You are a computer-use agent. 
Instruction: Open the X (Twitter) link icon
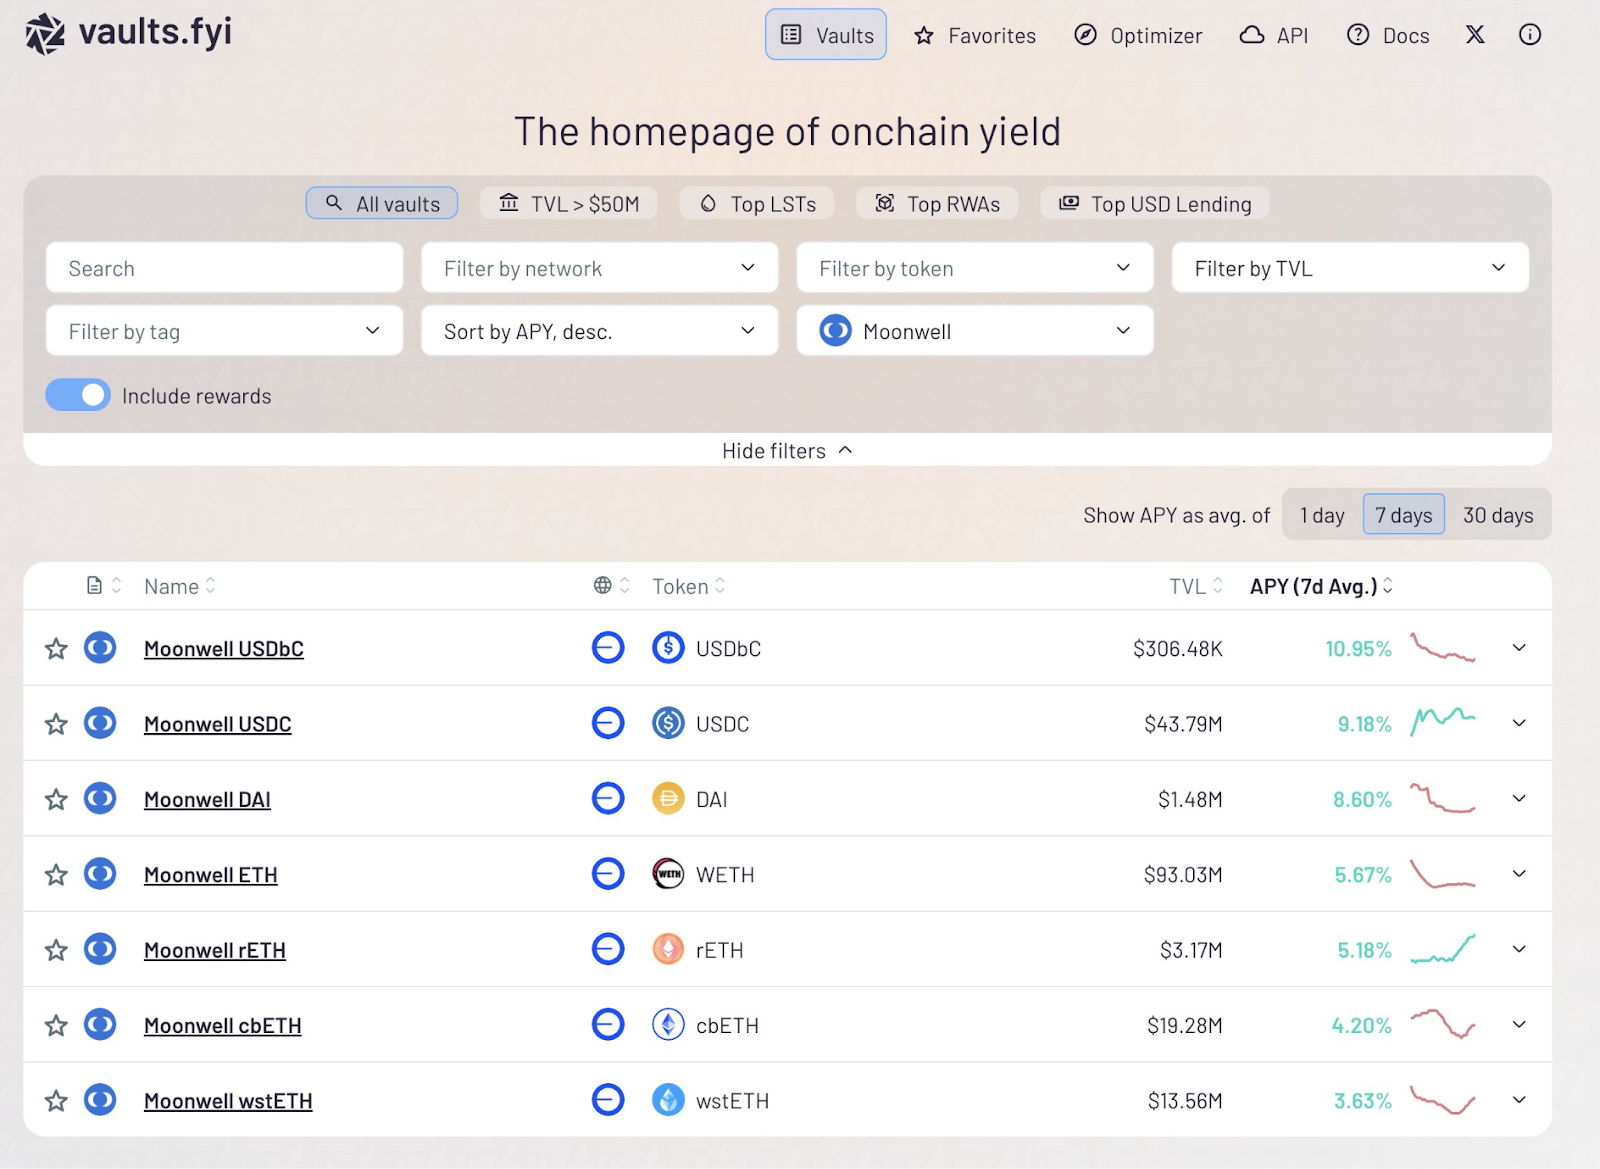pyautogui.click(x=1475, y=35)
